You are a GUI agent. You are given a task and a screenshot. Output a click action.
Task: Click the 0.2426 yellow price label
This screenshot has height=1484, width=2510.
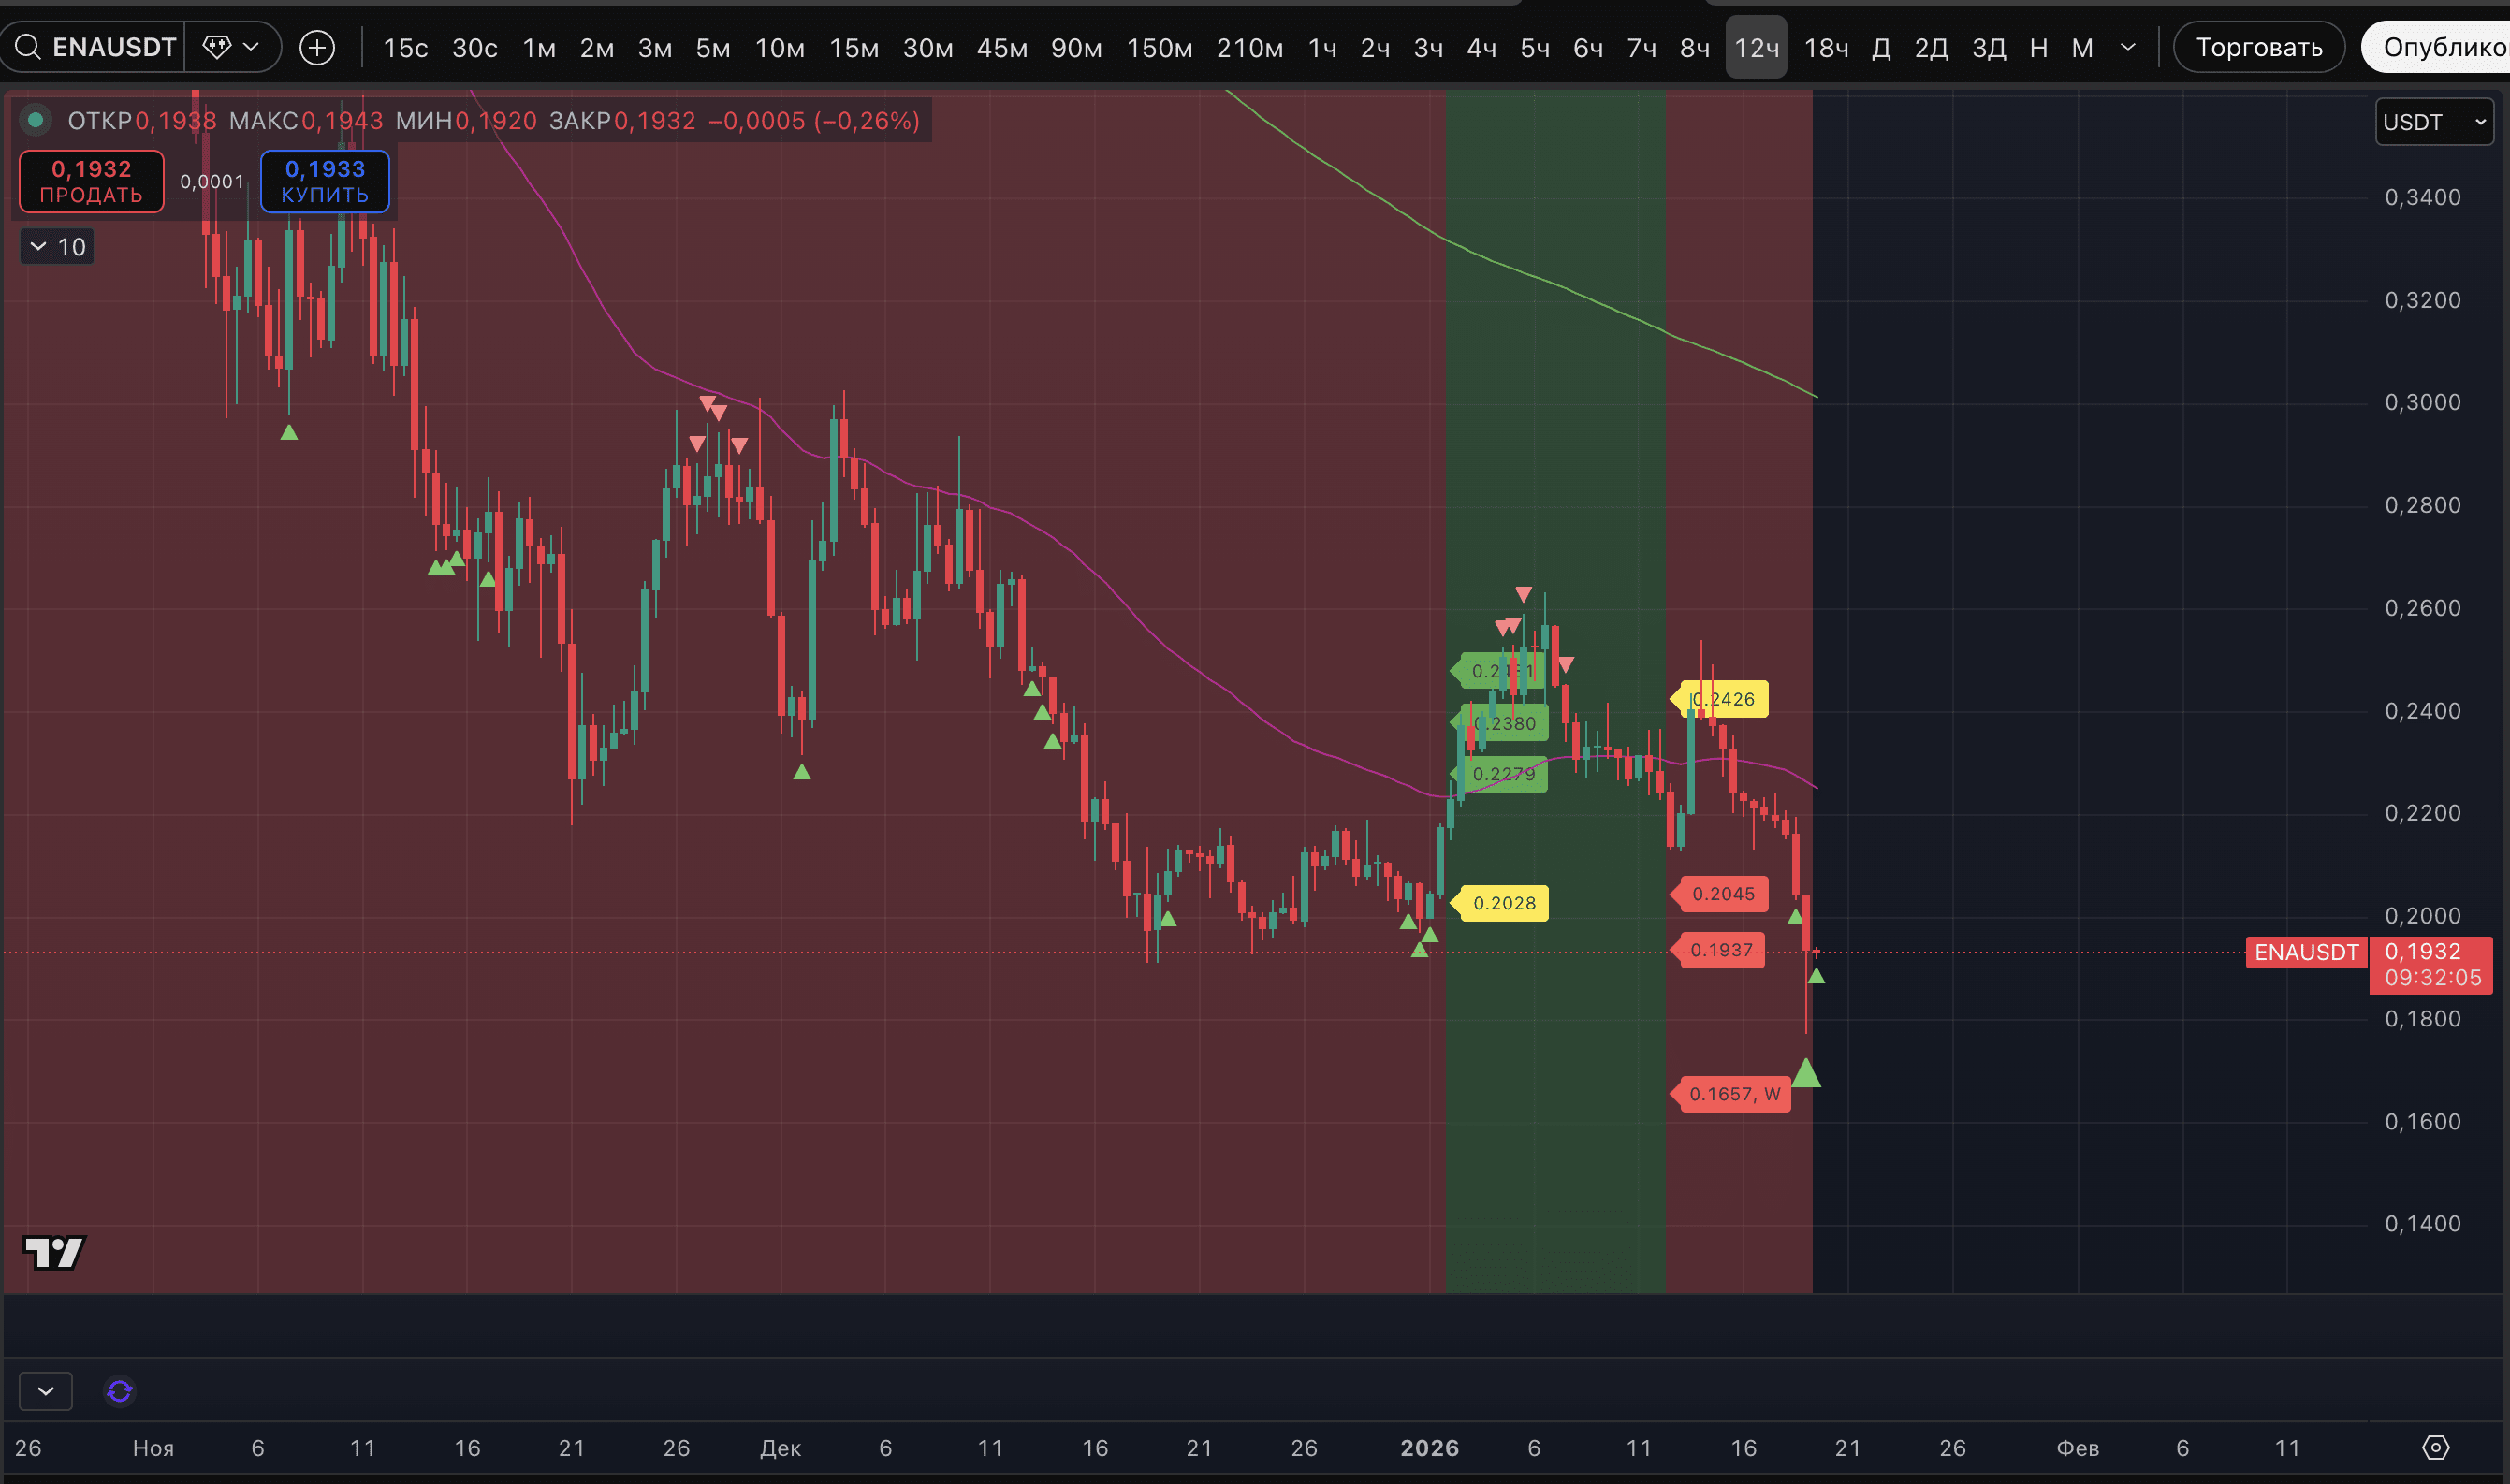point(1722,699)
